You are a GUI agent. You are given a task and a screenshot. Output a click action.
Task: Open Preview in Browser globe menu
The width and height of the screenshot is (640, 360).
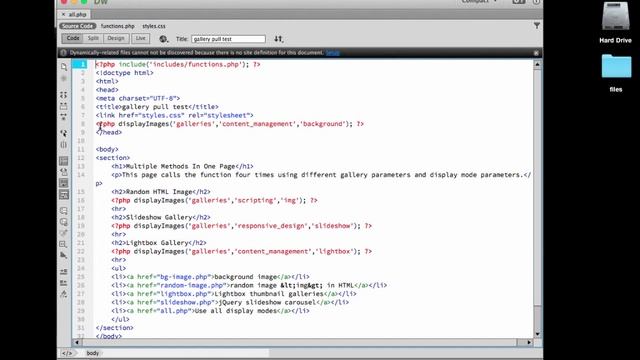pyautogui.click(x=164, y=39)
